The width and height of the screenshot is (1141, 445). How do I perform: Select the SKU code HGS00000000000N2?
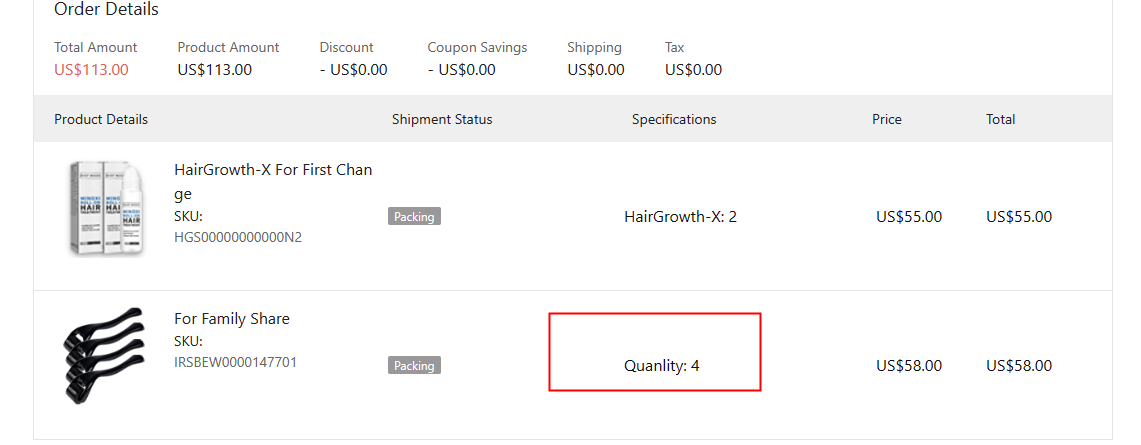click(x=238, y=238)
